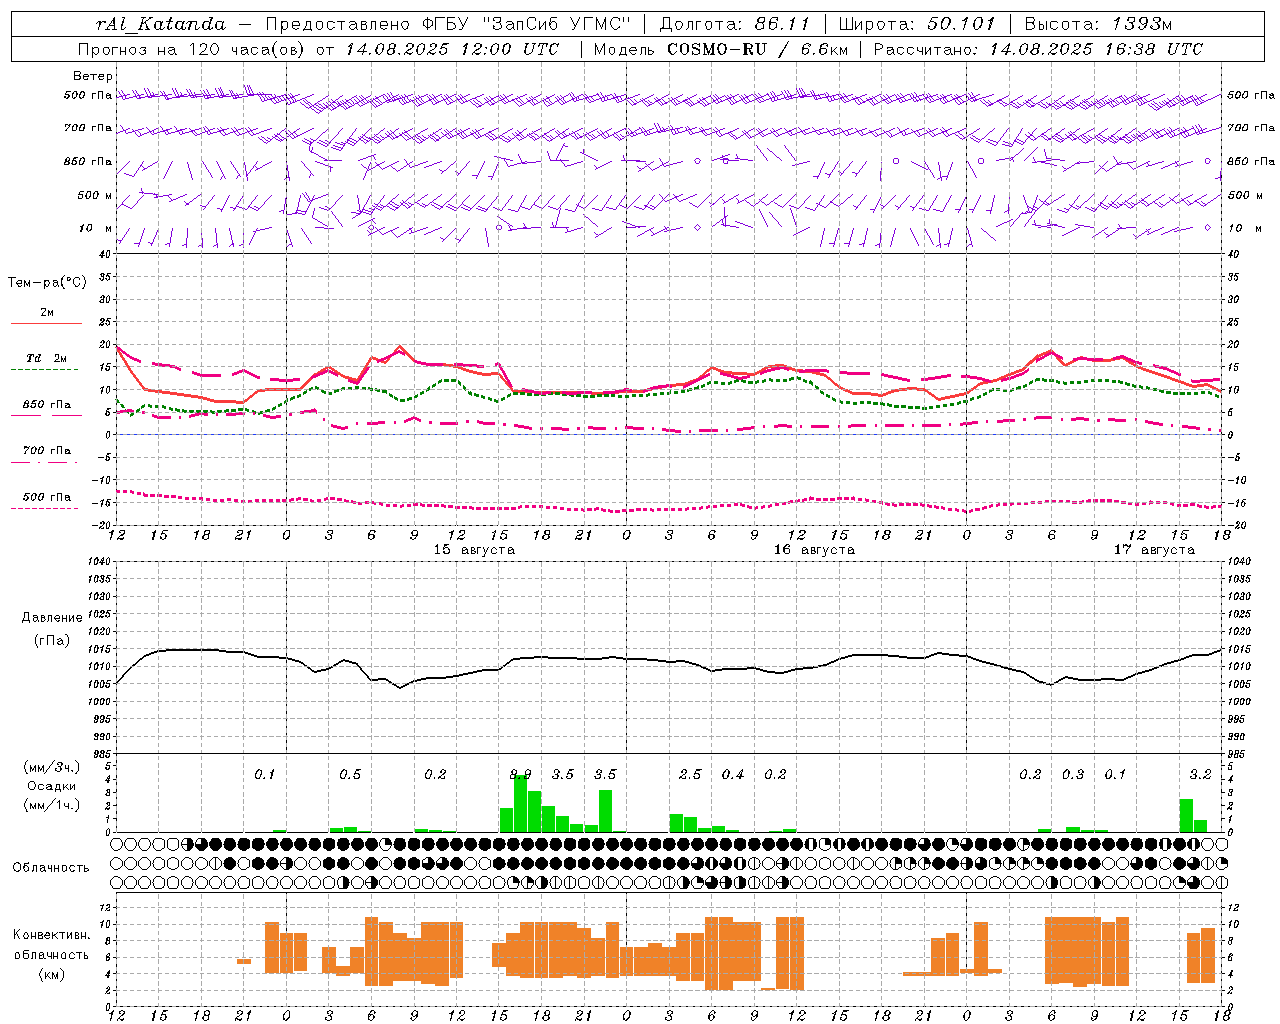Click the (гПа) pressure unit label
This screenshot has width=1280, height=1024.
pos(52,641)
